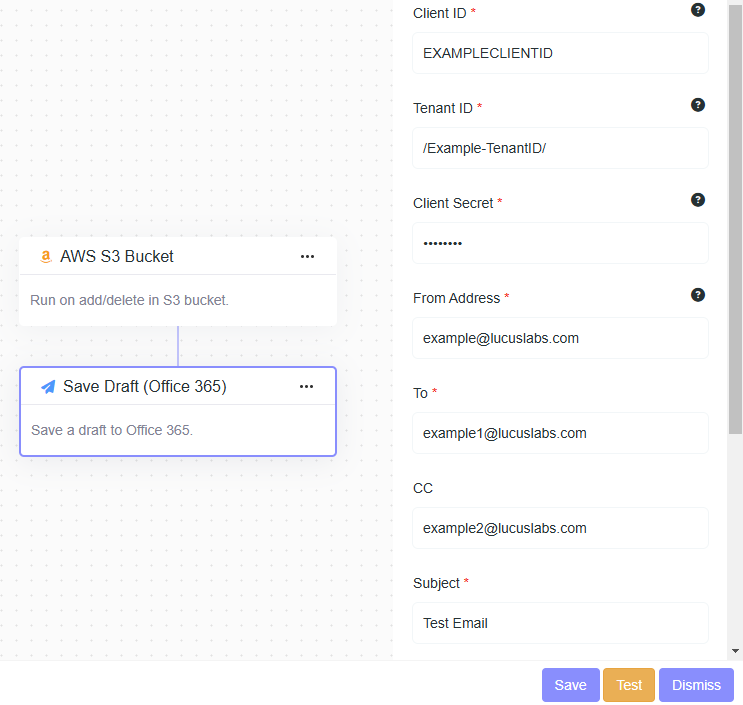The width and height of the screenshot is (743, 705).
Task: Click the Subject field containing Test Email
Action: [560, 623]
